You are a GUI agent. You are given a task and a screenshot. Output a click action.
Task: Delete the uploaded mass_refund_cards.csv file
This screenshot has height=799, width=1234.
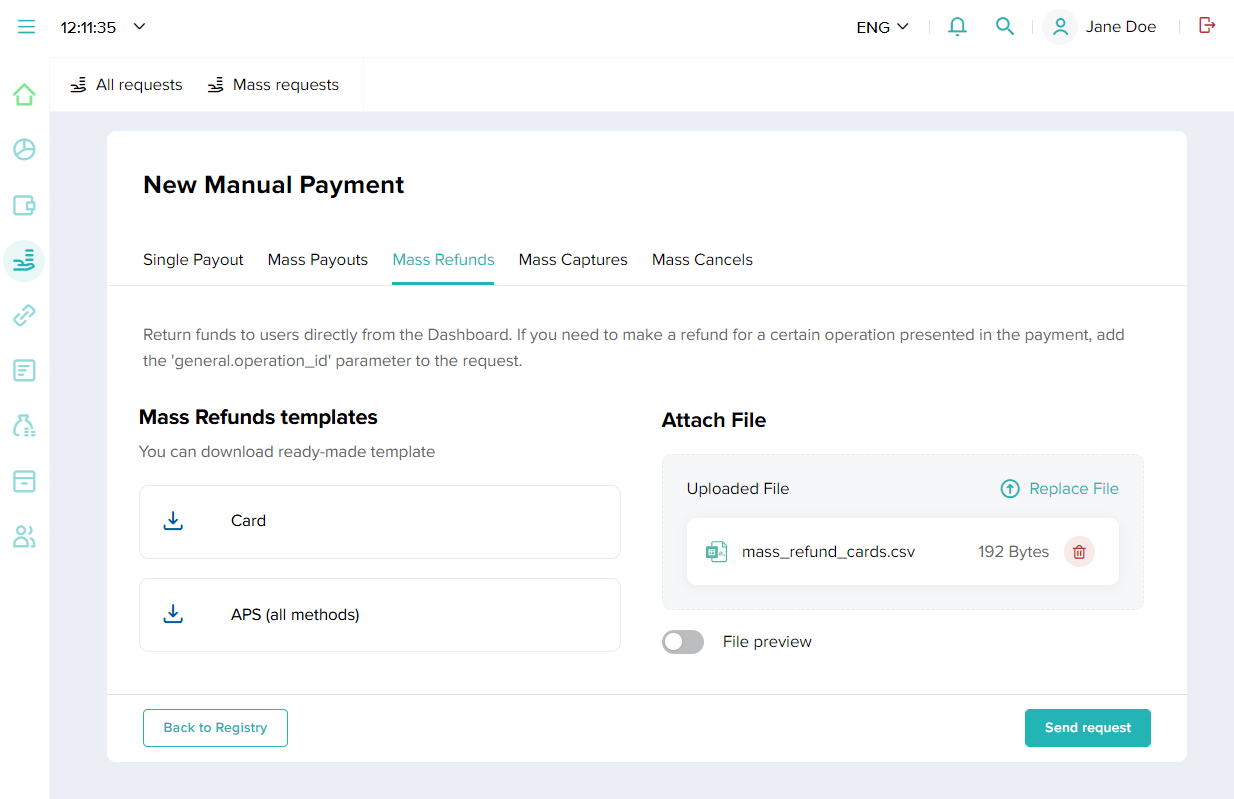(x=1079, y=551)
